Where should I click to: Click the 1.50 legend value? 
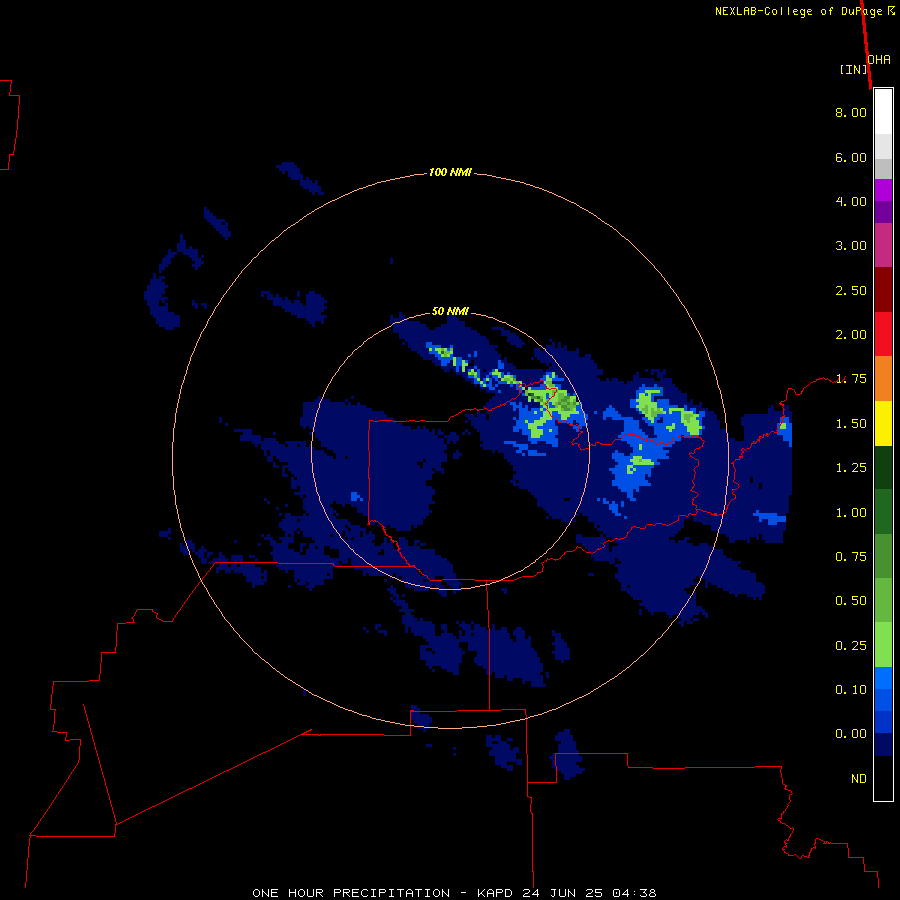tap(851, 424)
